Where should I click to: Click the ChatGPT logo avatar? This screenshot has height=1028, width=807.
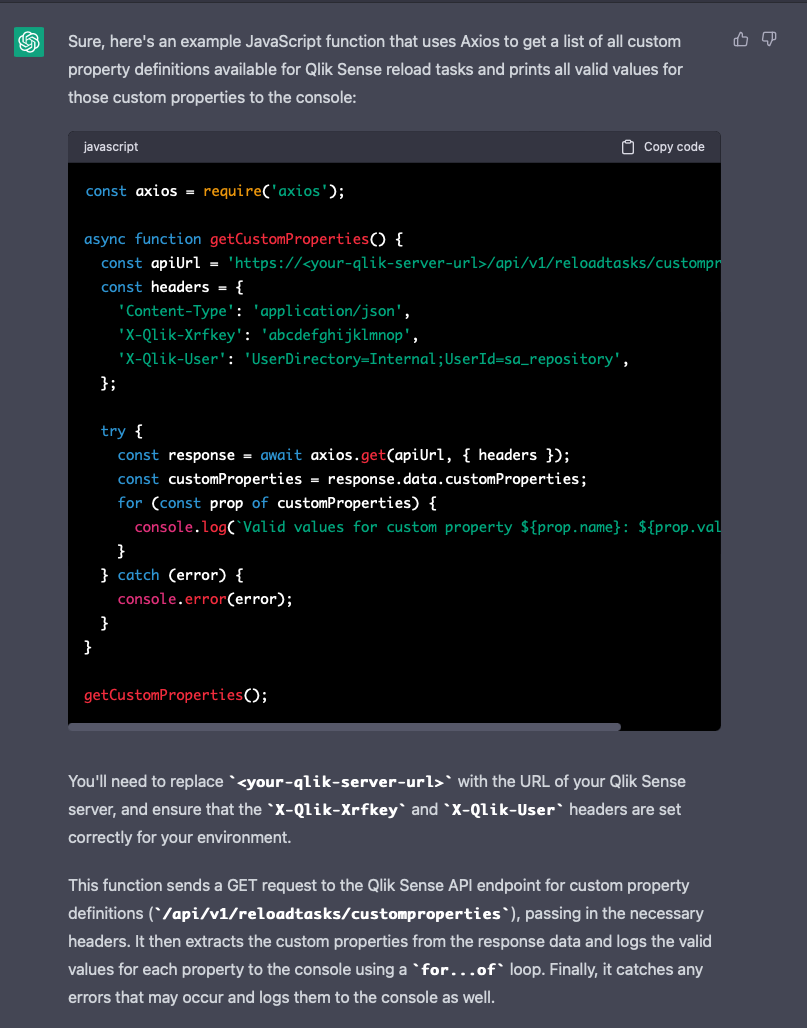pos(29,42)
